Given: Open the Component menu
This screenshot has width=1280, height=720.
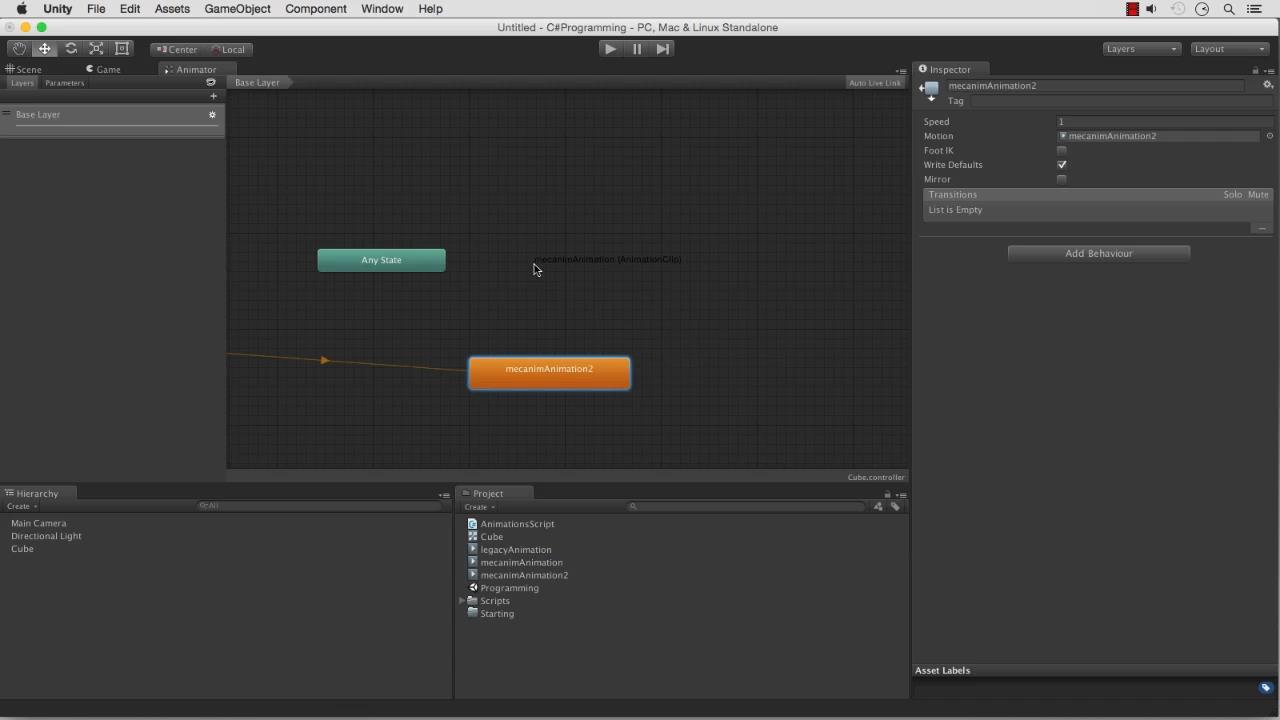Looking at the screenshot, I should coord(316,9).
